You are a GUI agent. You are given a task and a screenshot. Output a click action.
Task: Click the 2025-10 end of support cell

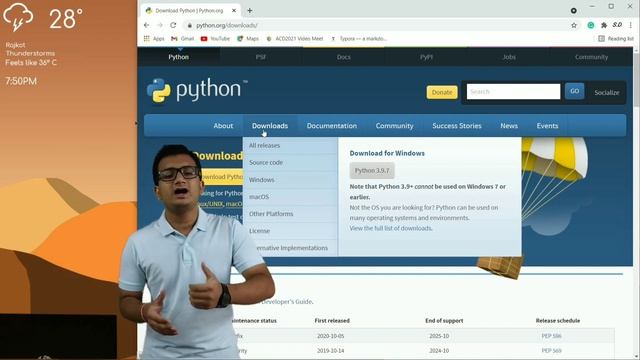coord(439,336)
